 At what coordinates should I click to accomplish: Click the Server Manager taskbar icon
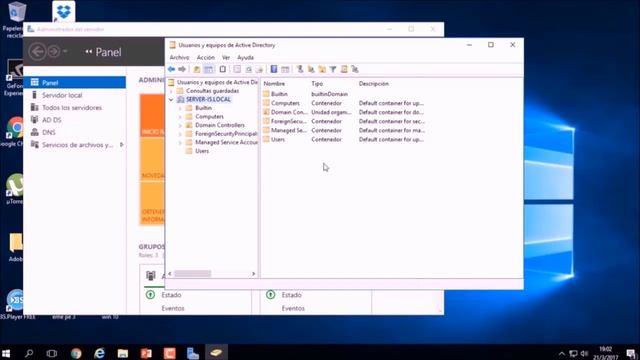193,353
